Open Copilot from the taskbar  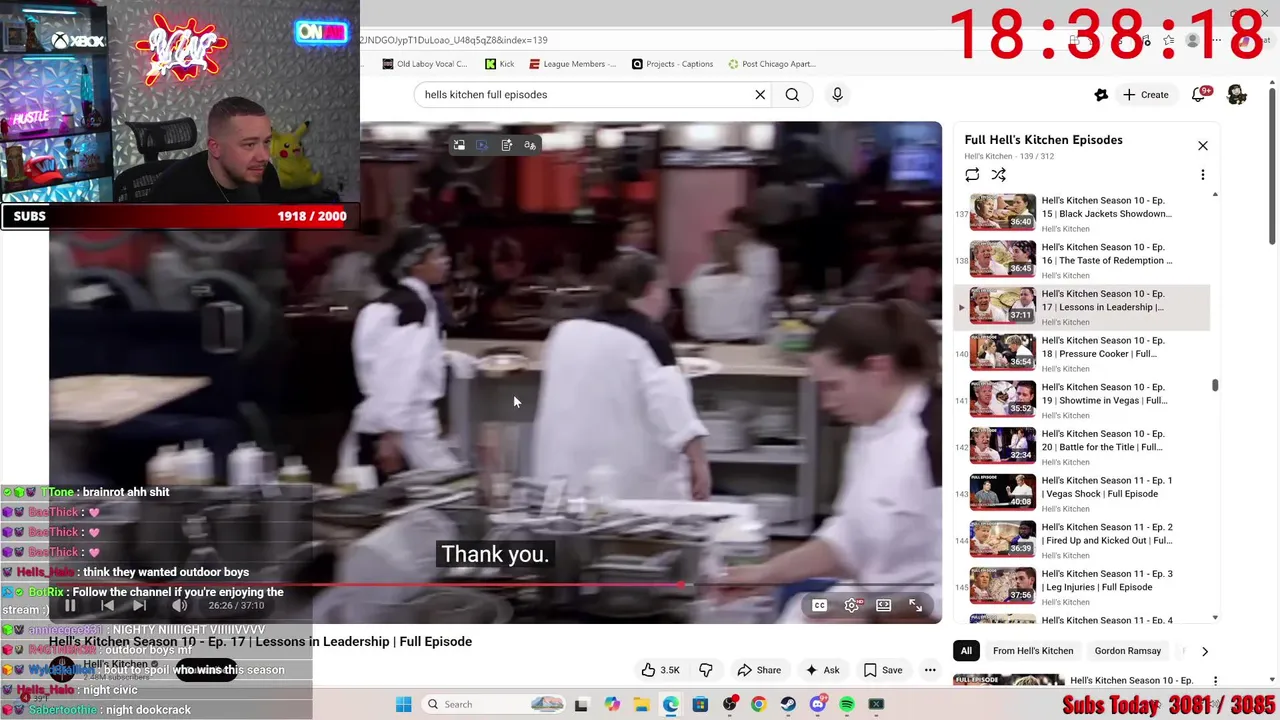612,704
